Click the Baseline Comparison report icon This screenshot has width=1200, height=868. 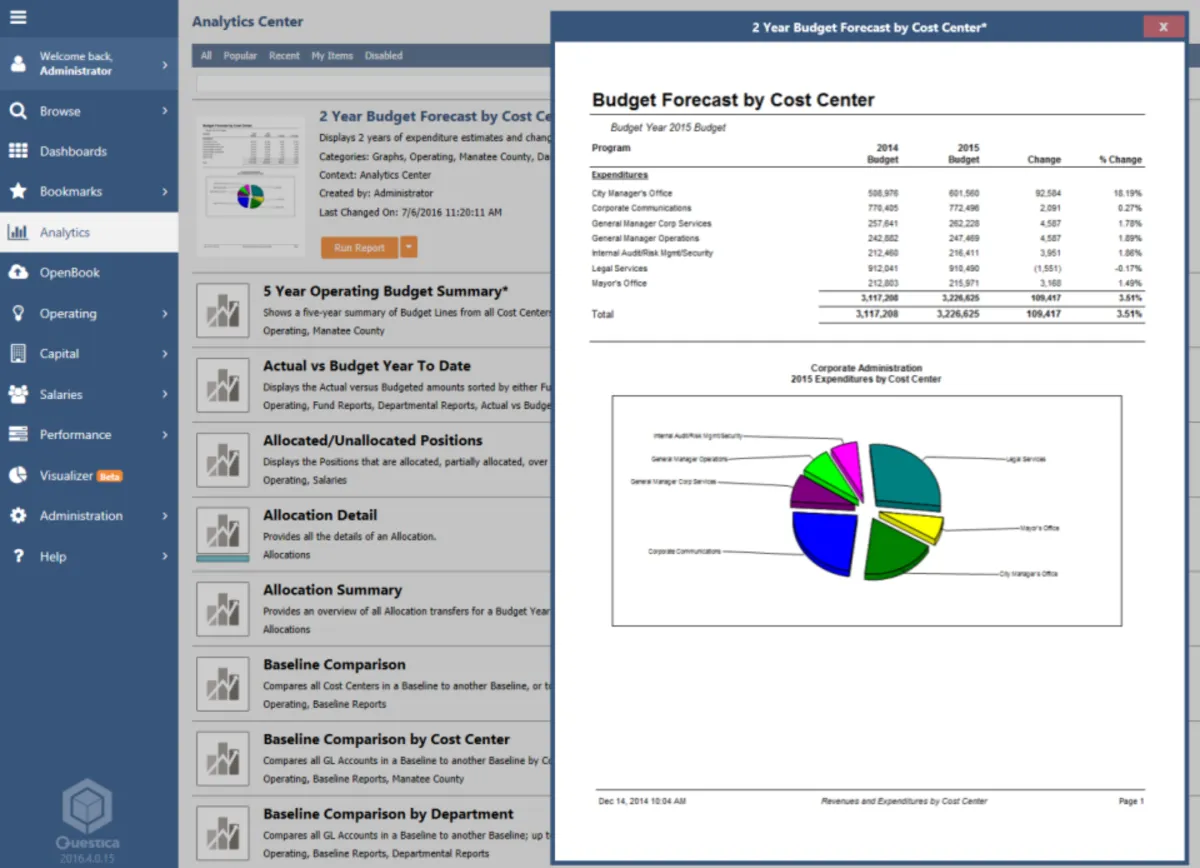[x=222, y=683]
